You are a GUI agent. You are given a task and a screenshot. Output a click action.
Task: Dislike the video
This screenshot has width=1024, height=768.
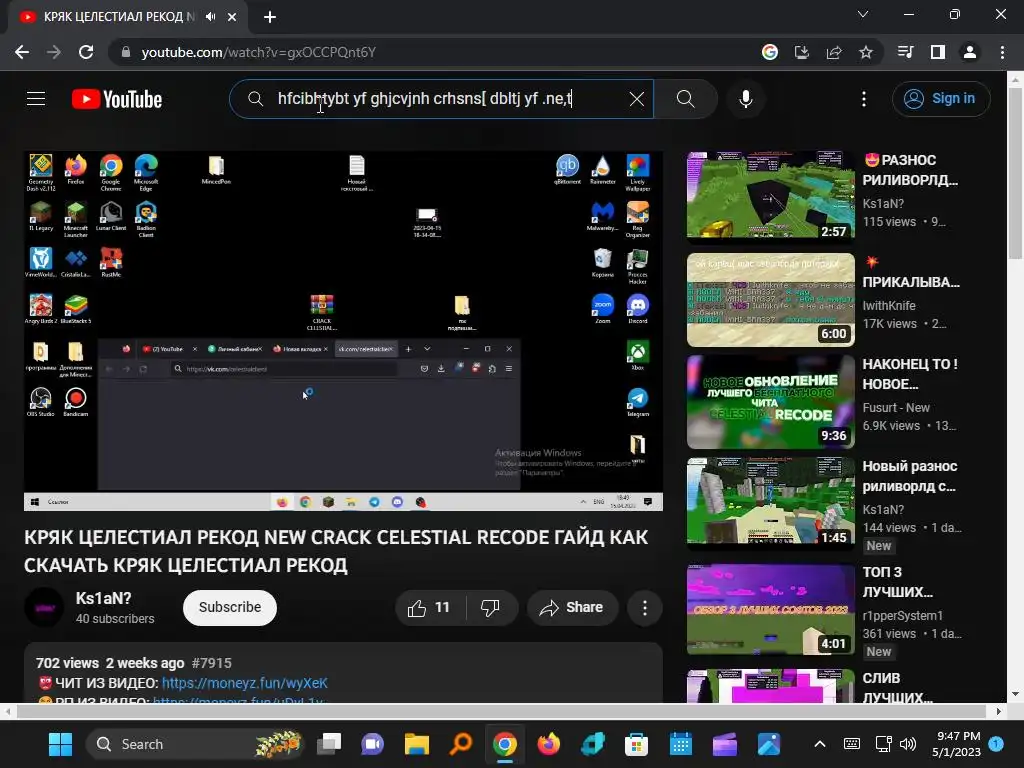pyautogui.click(x=490, y=607)
